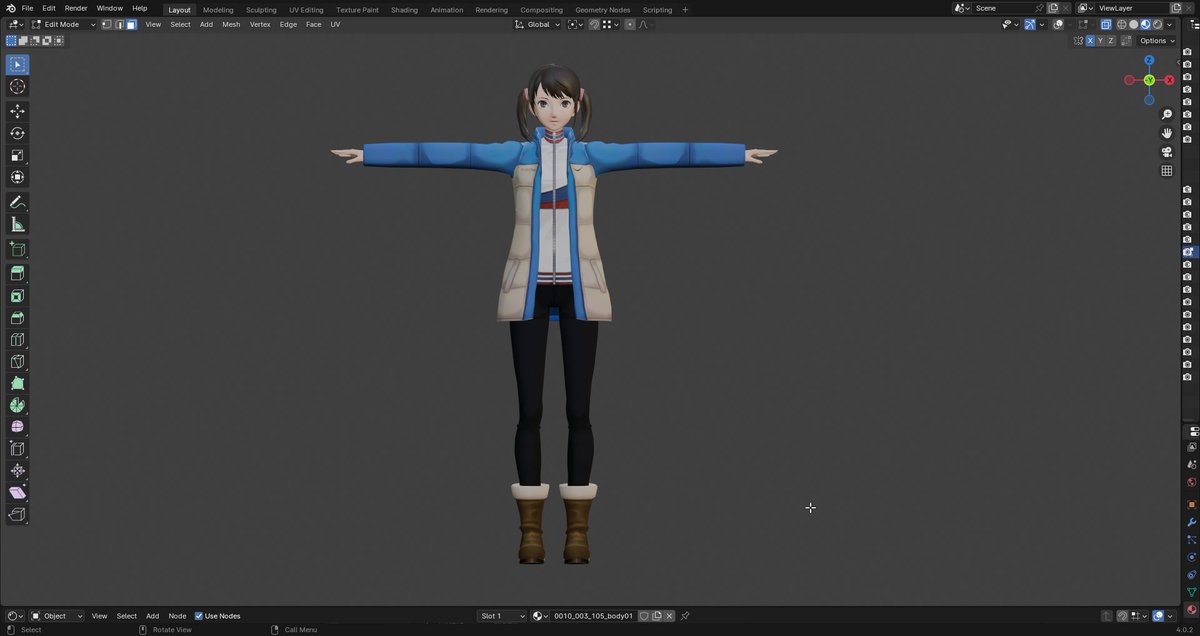Toggle Y-axis mesh symmetry
The width and height of the screenshot is (1200, 636).
click(1101, 41)
